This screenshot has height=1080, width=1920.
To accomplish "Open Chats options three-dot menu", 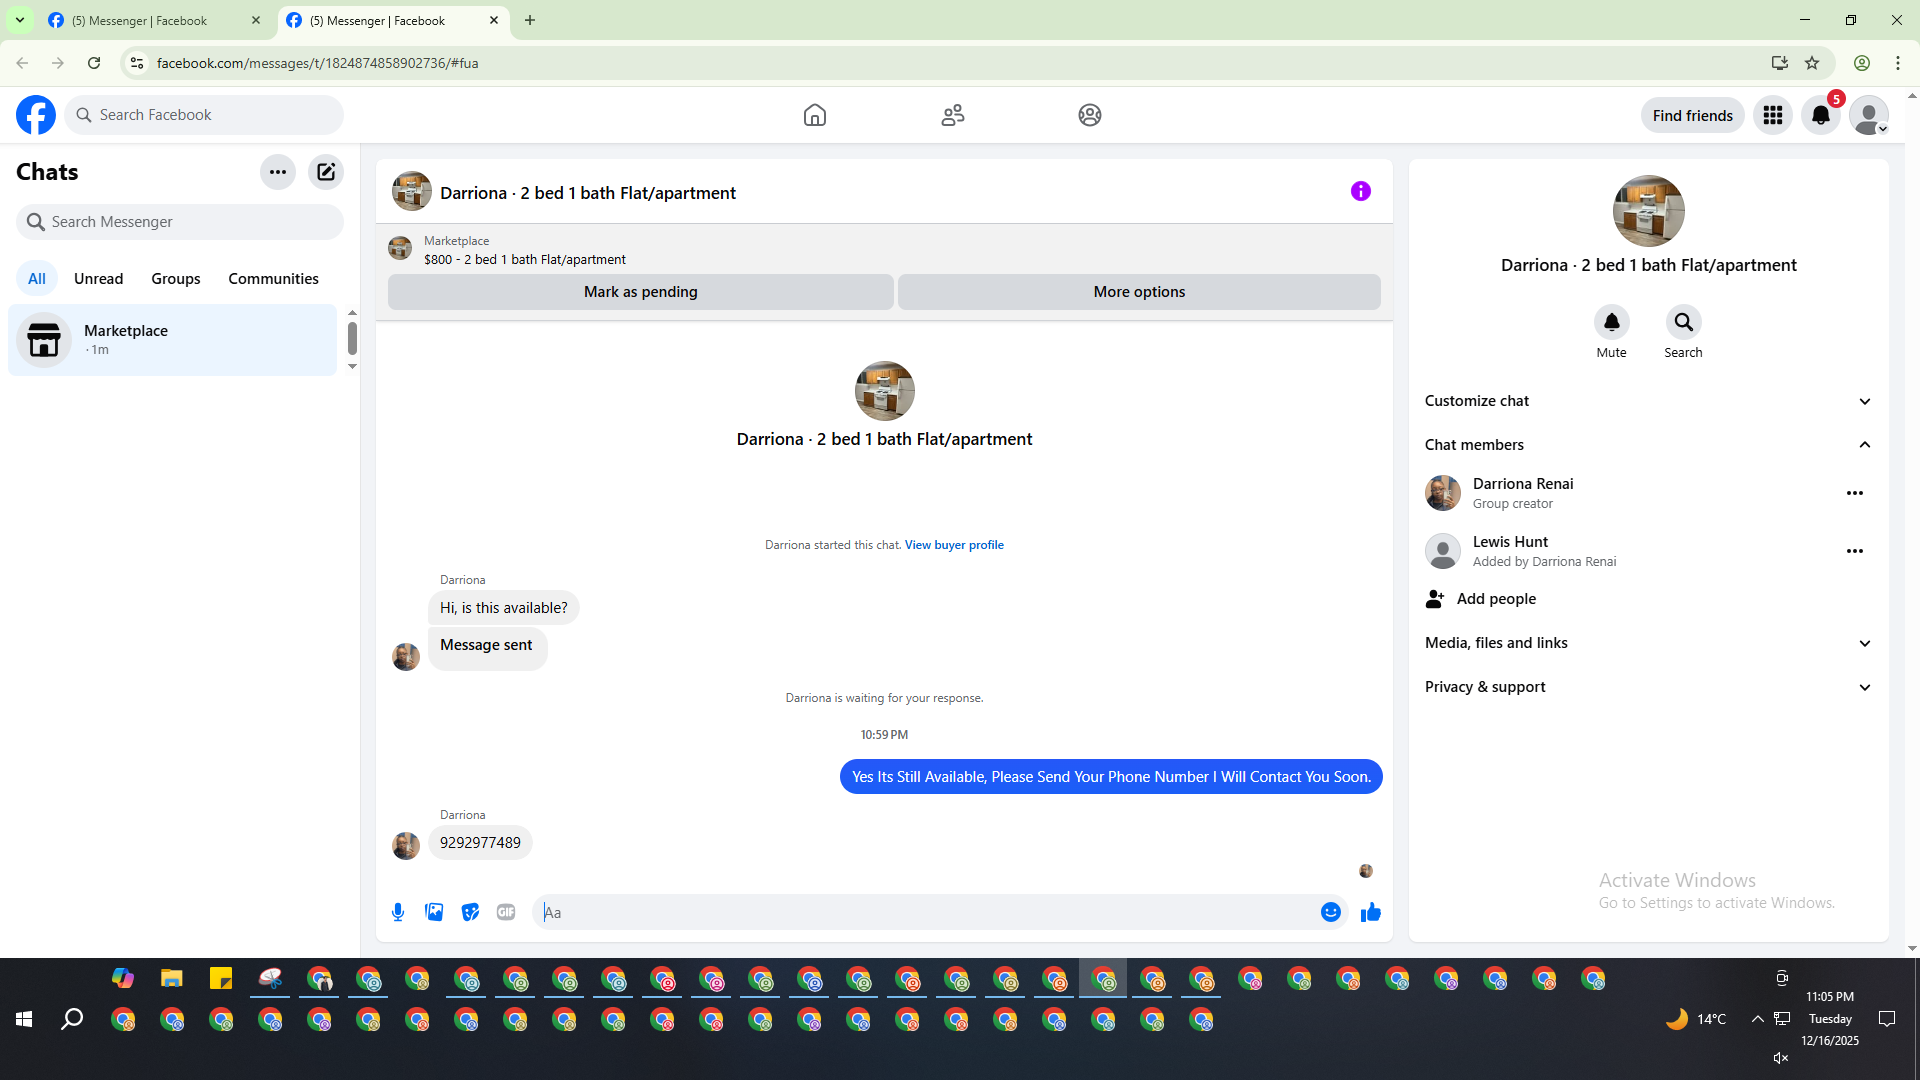I will 278,172.
